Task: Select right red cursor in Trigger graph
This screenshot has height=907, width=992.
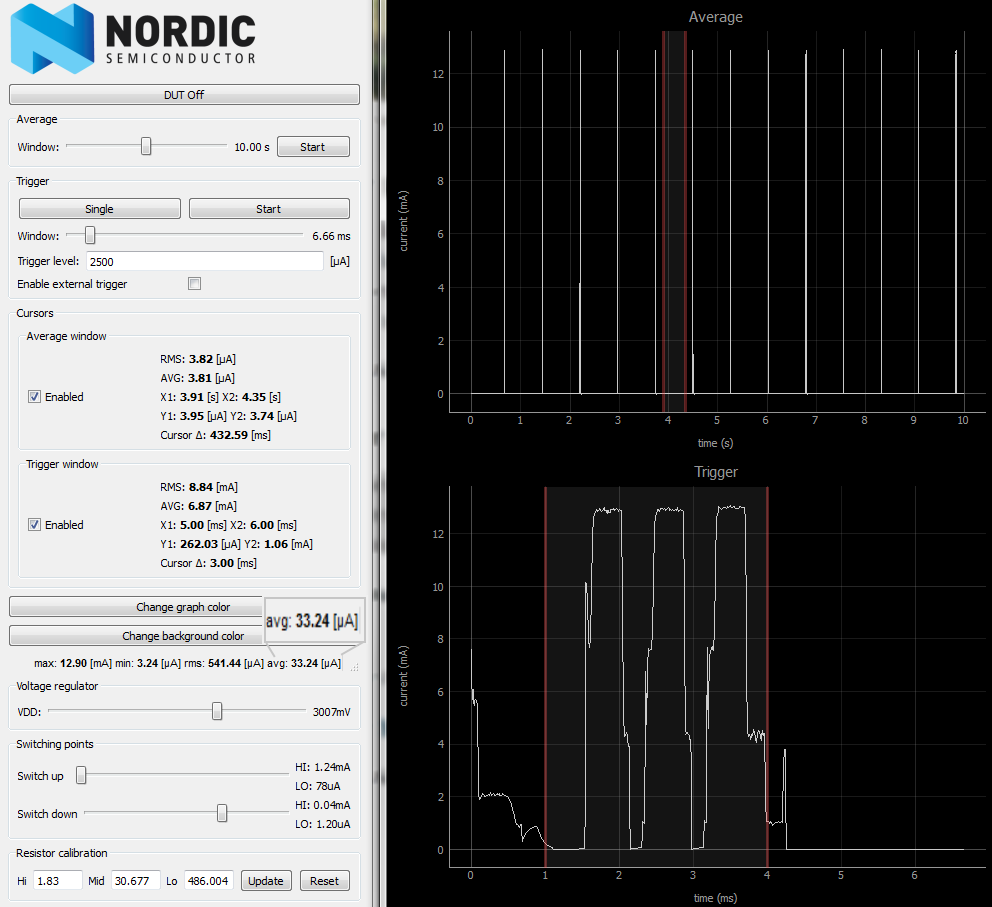Action: click(x=767, y=677)
